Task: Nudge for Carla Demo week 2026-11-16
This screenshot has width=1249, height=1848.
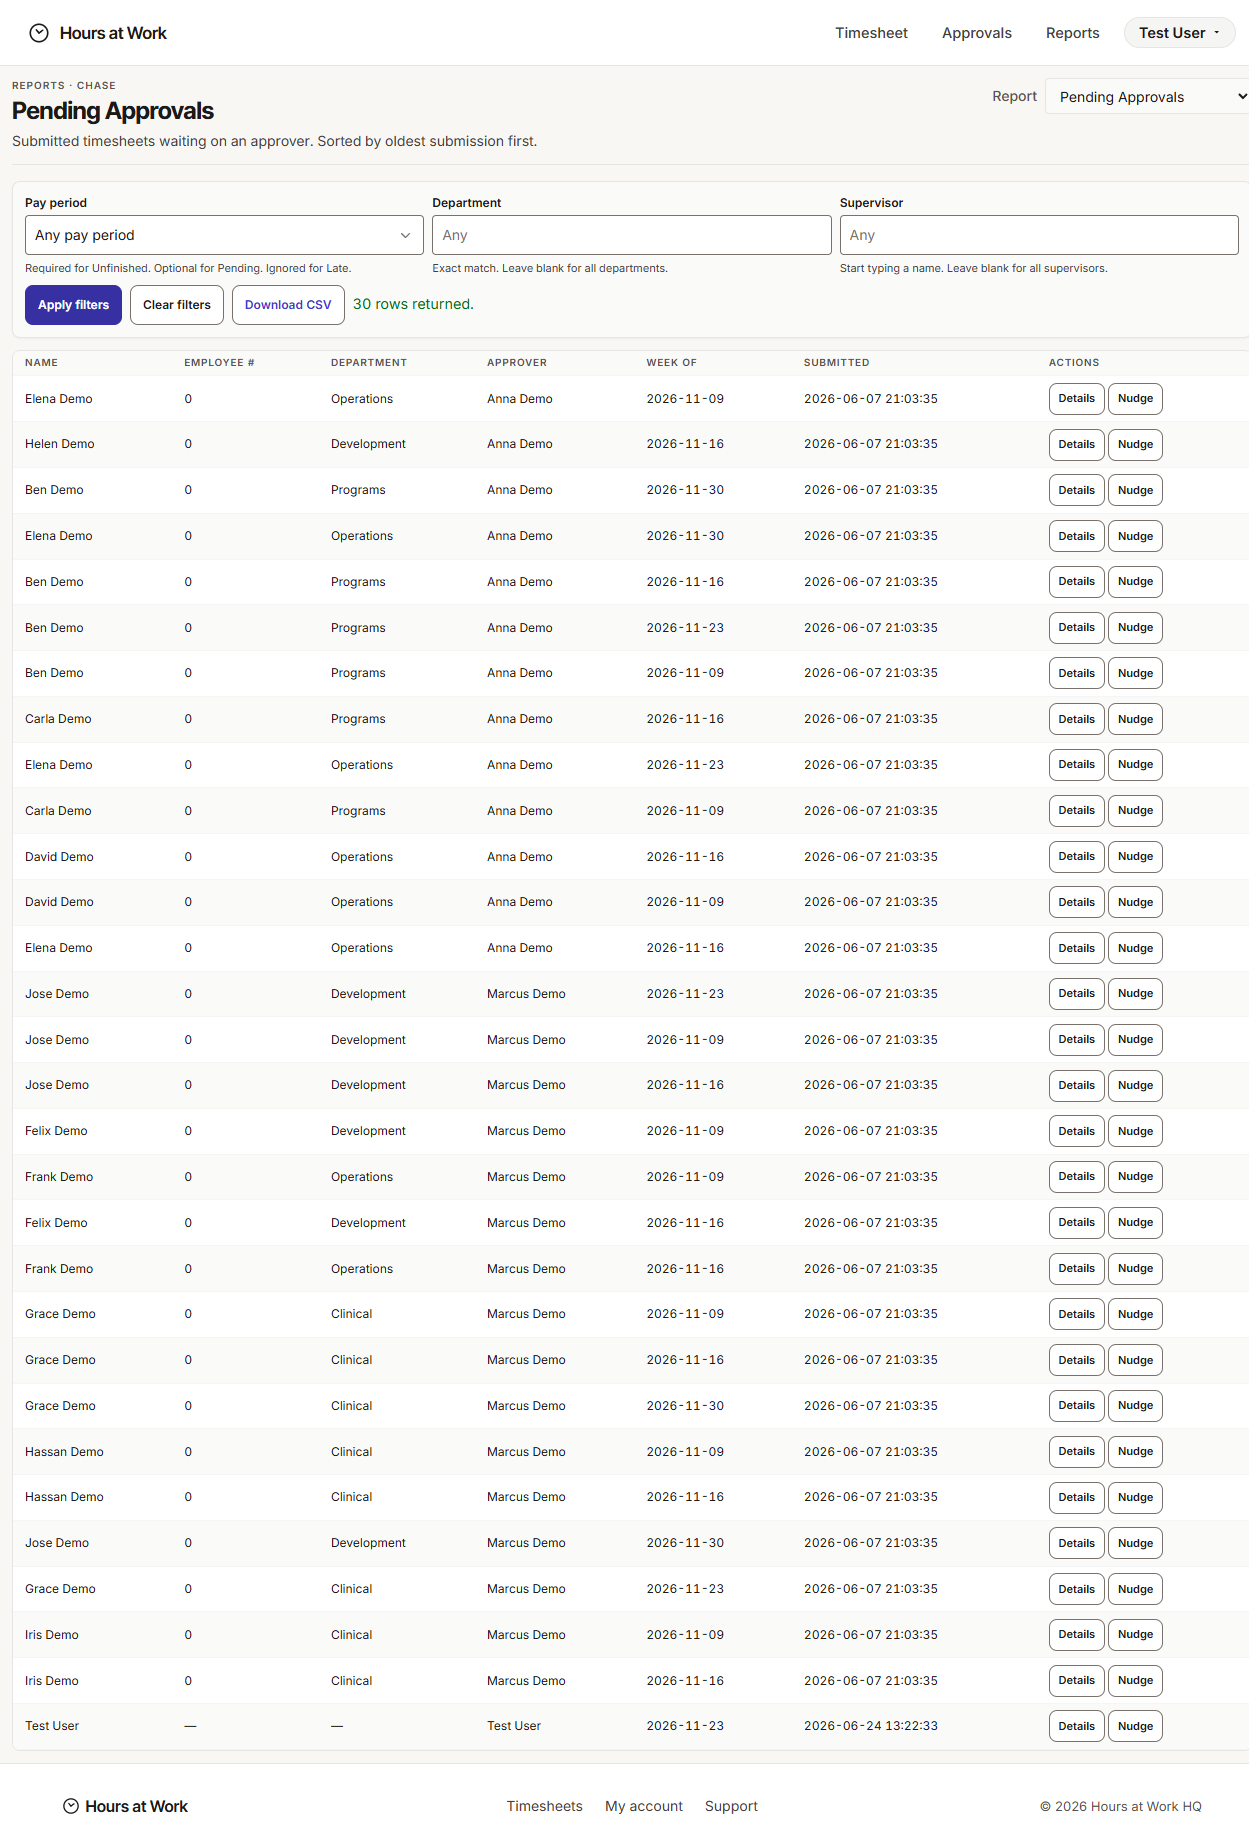Action: pos(1135,719)
